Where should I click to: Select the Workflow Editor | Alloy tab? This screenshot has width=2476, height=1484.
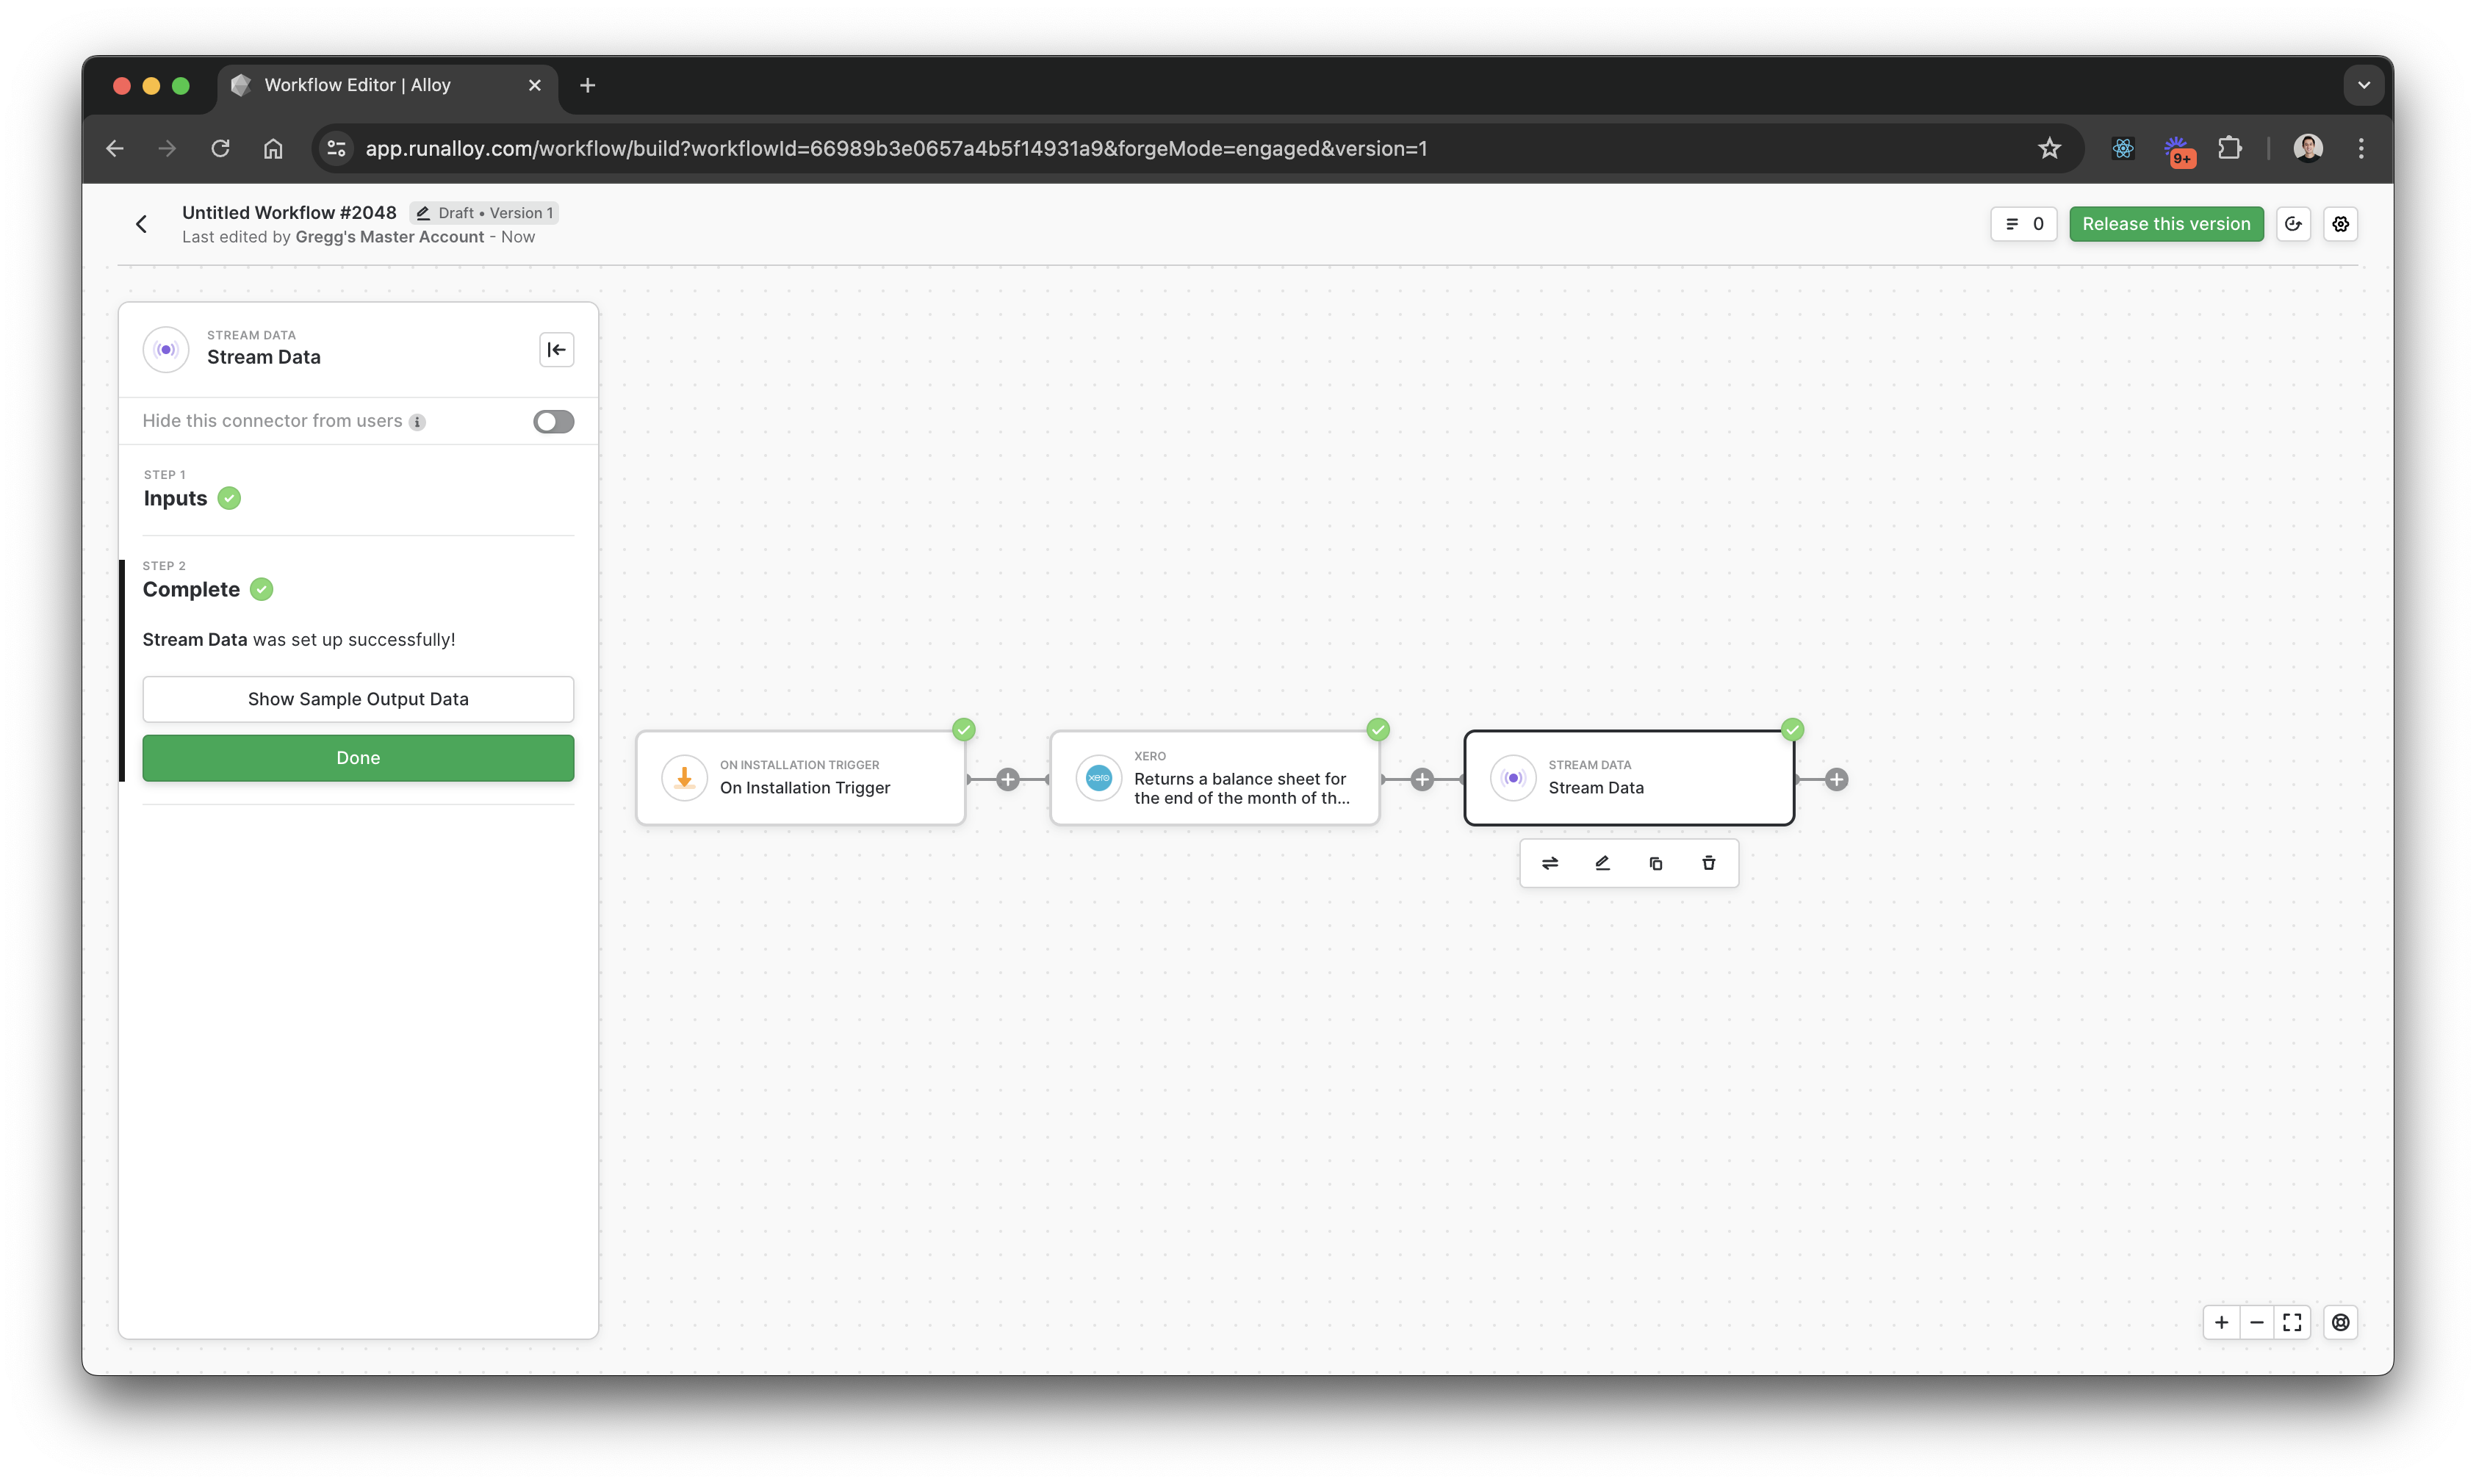click(357, 85)
